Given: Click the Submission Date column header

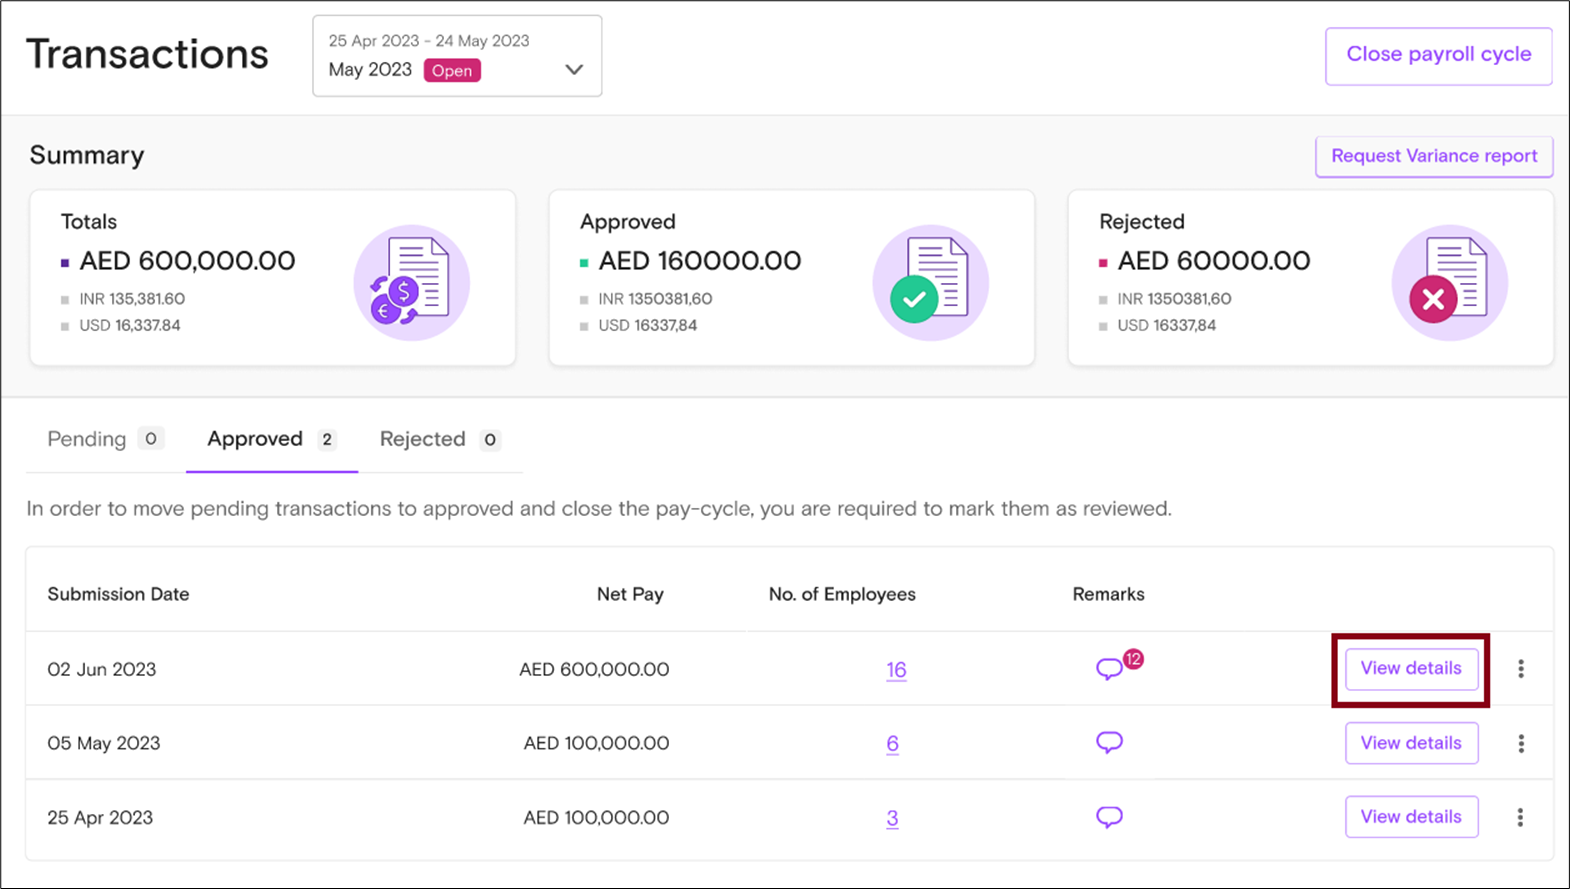Looking at the screenshot, I should [118, 594].
